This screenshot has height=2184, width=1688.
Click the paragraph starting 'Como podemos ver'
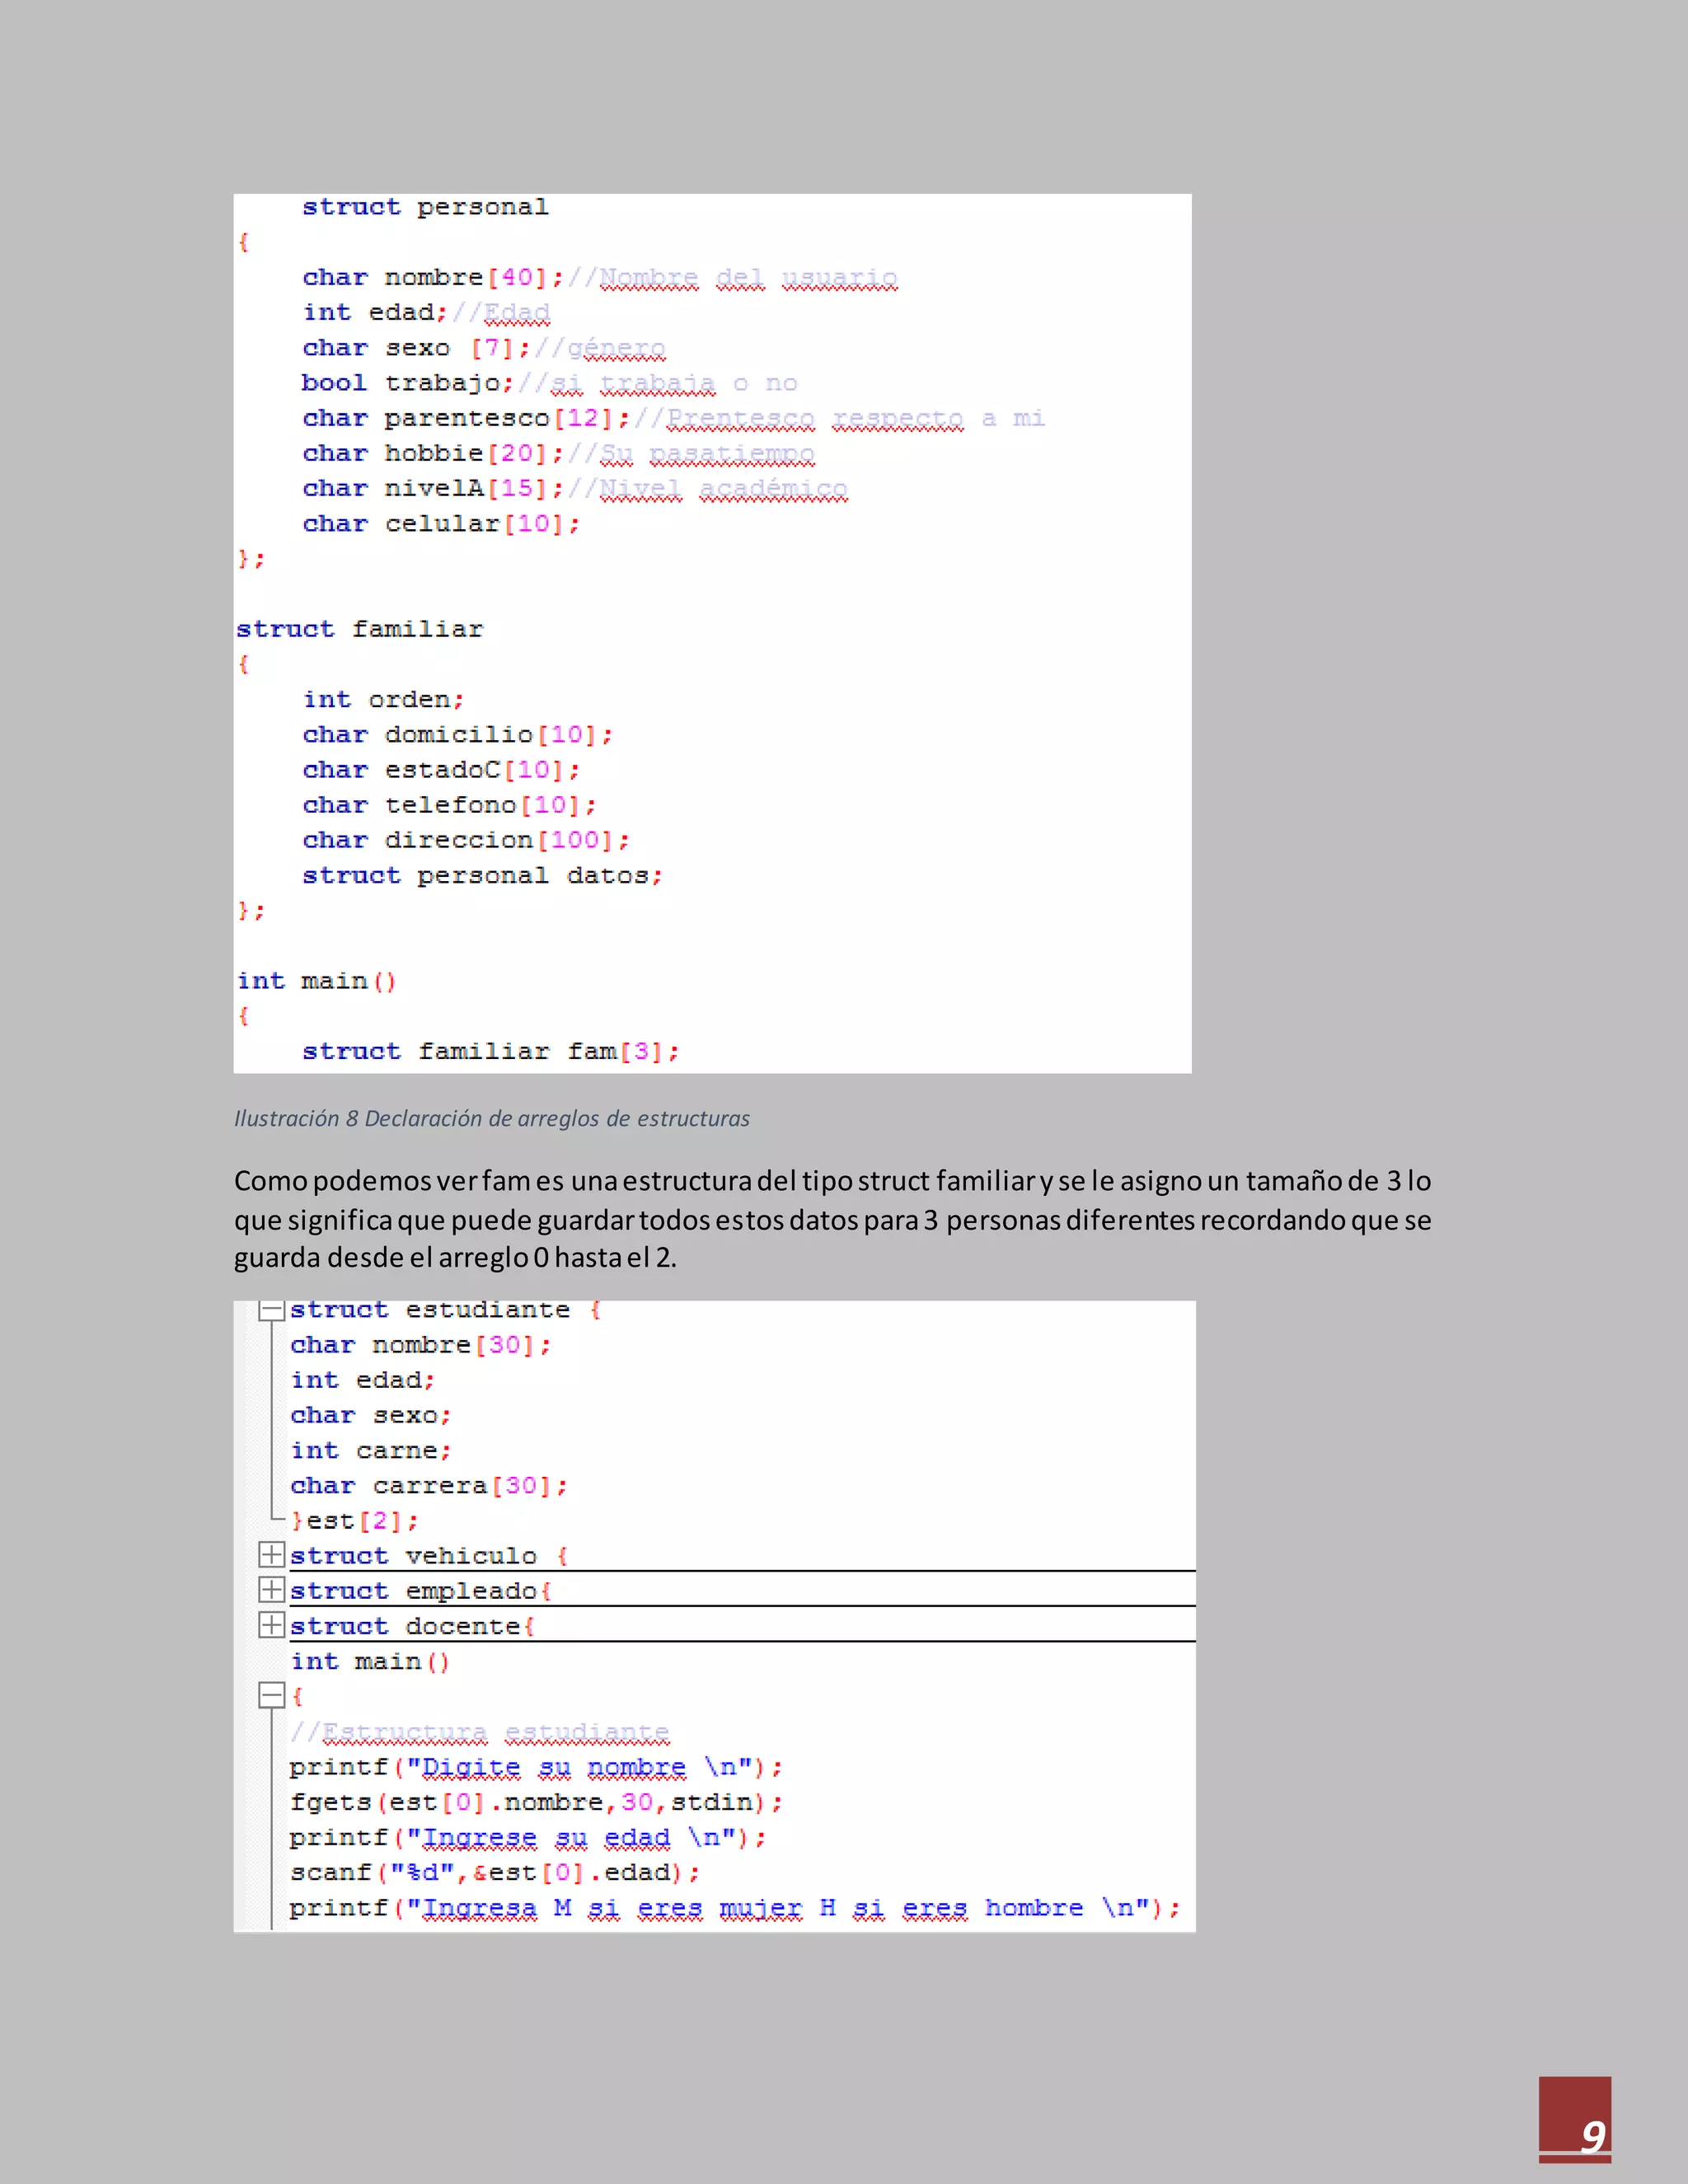832,1219
